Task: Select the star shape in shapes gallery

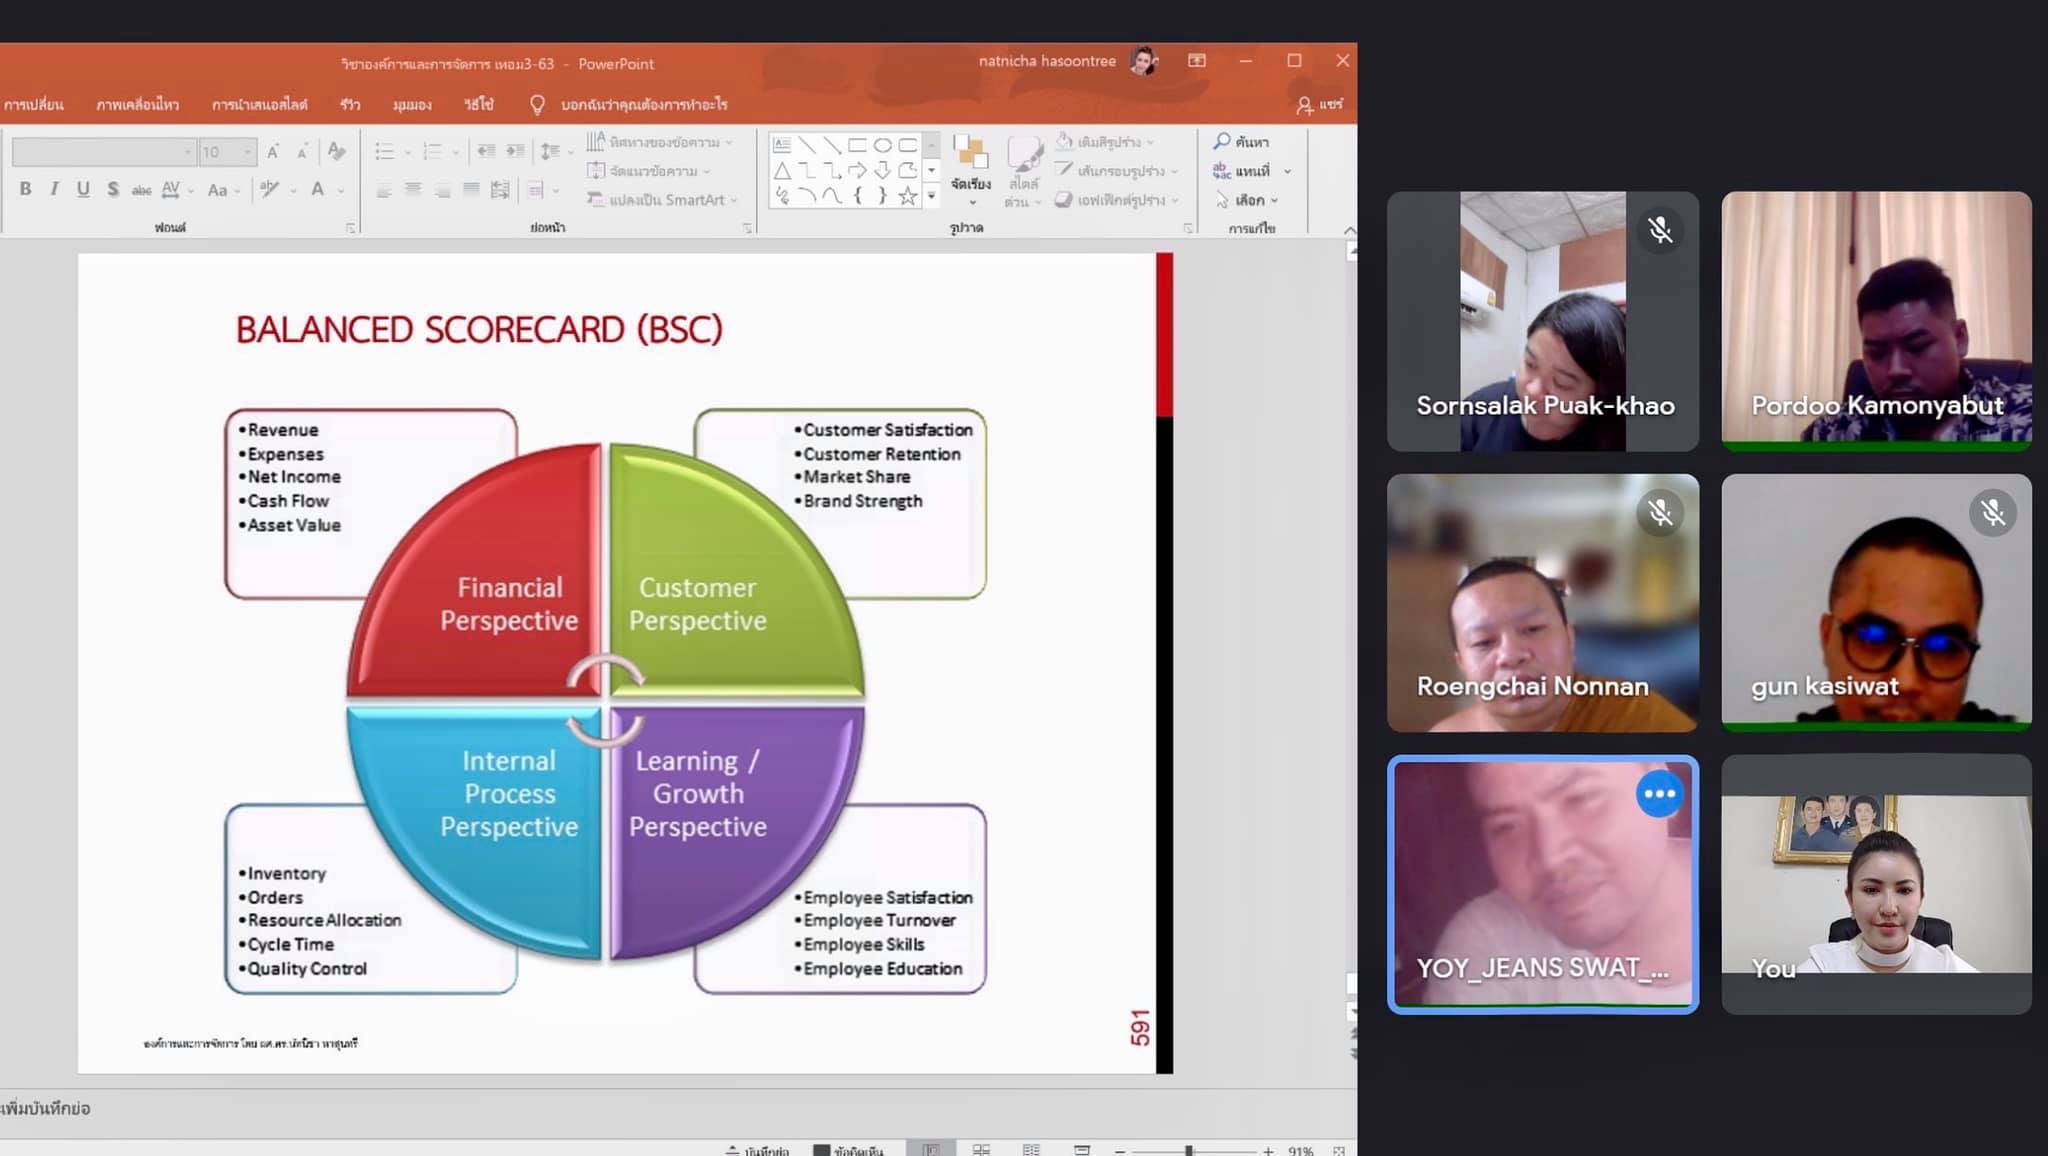Action: [x=907, y=196]
